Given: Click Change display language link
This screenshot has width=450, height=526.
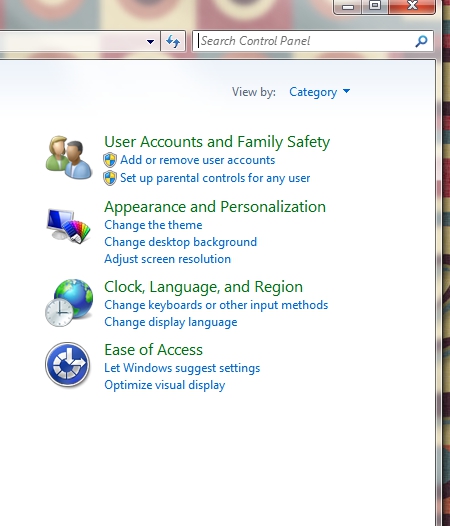Looking at the screenshot, I should (x=171, y=322).
